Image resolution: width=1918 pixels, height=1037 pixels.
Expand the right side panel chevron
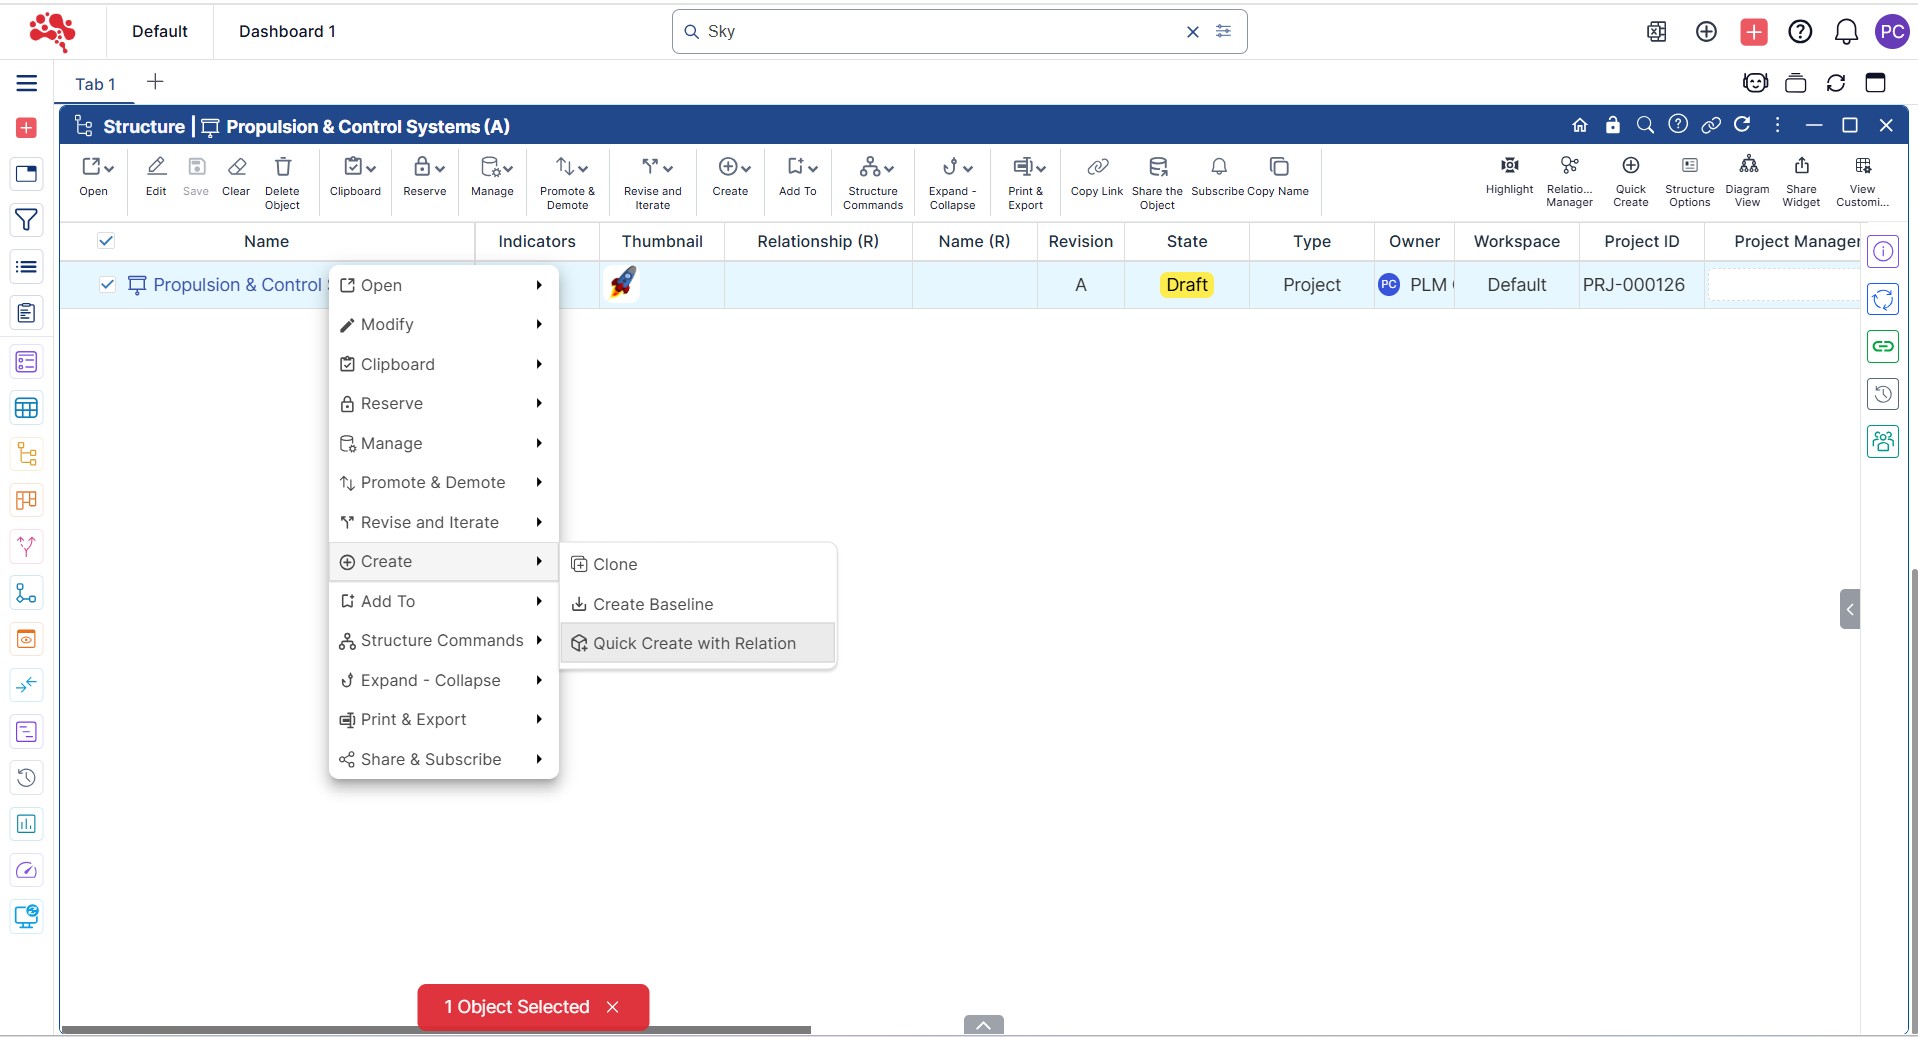(1849, 609)
